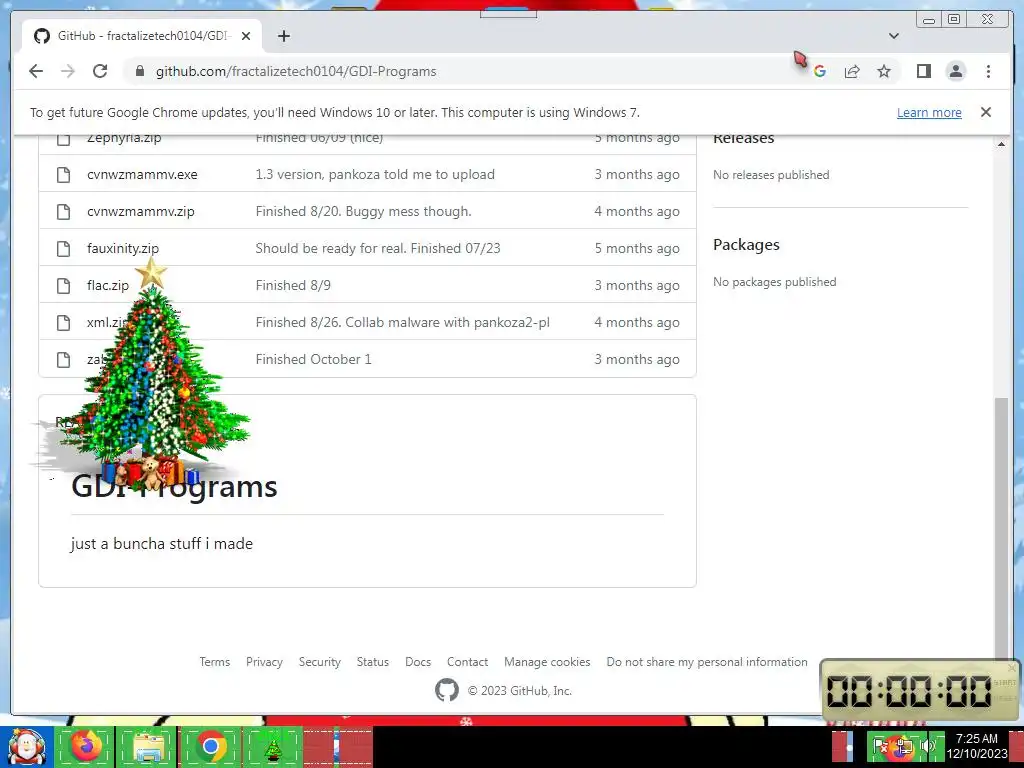Viewport: 1024px width, 768px height.
Task: Open Manage cookies footer link
Action: [x=547, y=662]
